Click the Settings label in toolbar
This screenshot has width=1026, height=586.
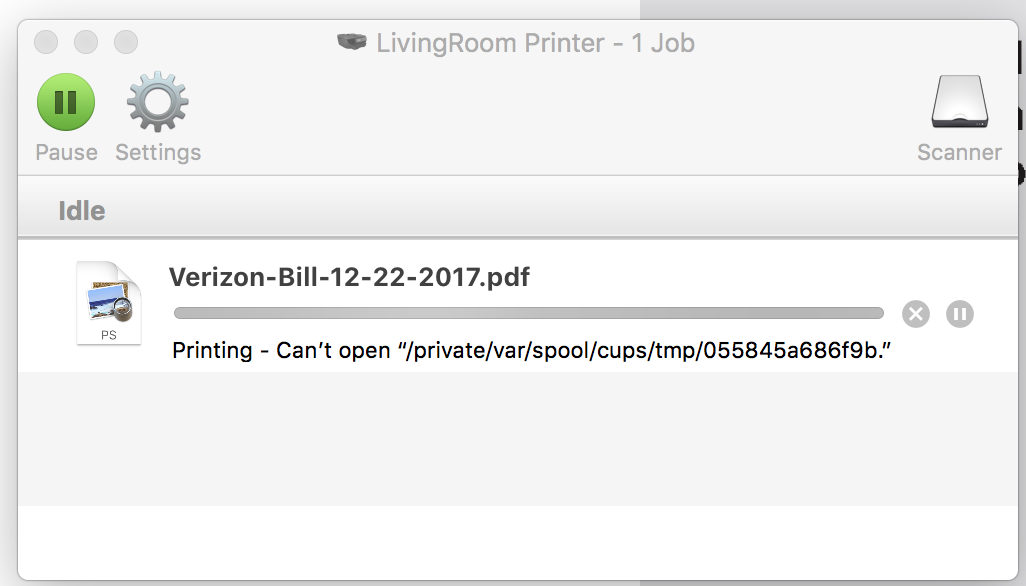click(158, 152)
